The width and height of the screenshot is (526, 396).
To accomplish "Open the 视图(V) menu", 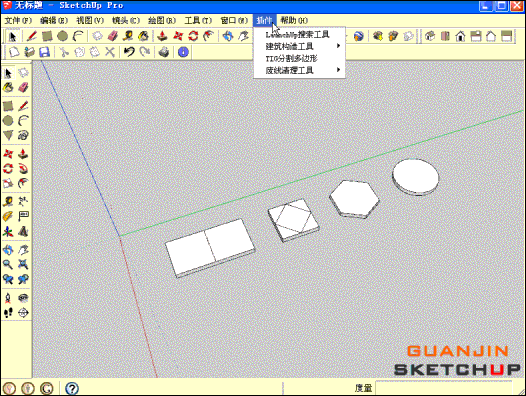I will pyautogui.click(x=90, y=20).
